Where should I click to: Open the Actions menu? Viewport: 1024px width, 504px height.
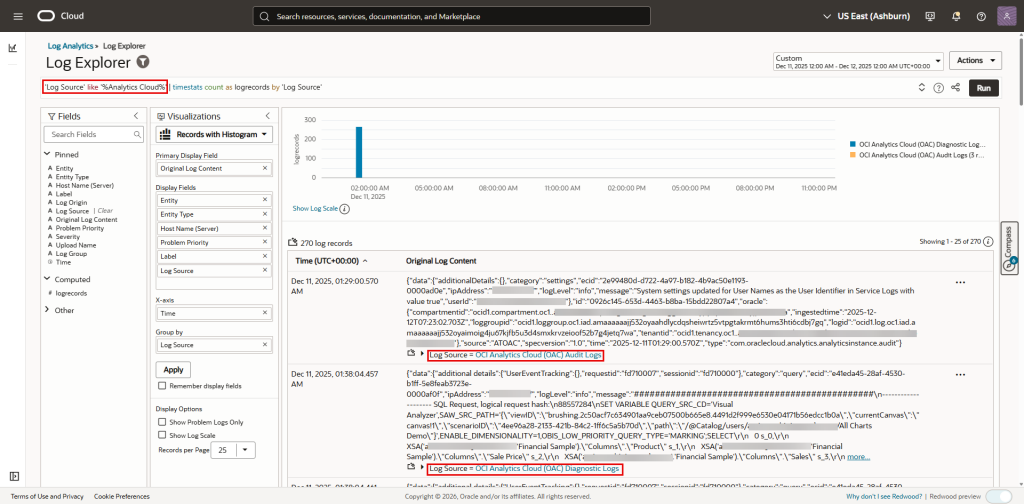[974, 60]
